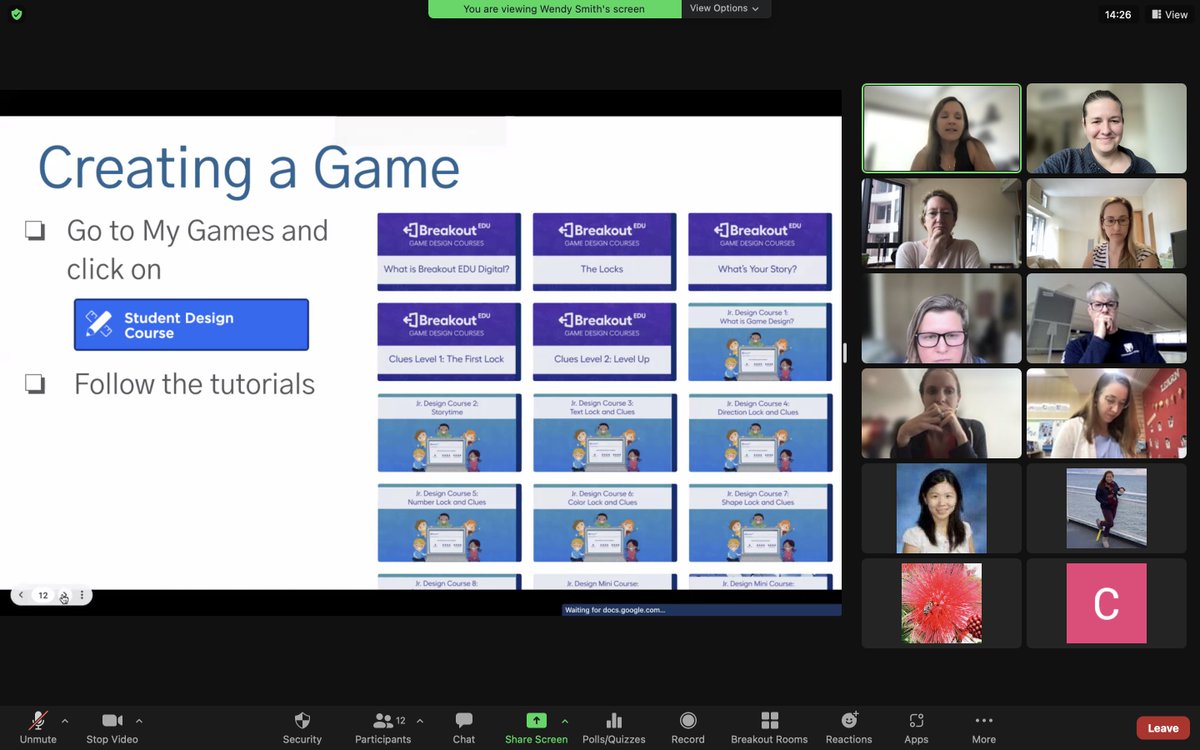Click the pencil icon on Student Design Course
Screen dimensions: 1200x750
point(99,323)
